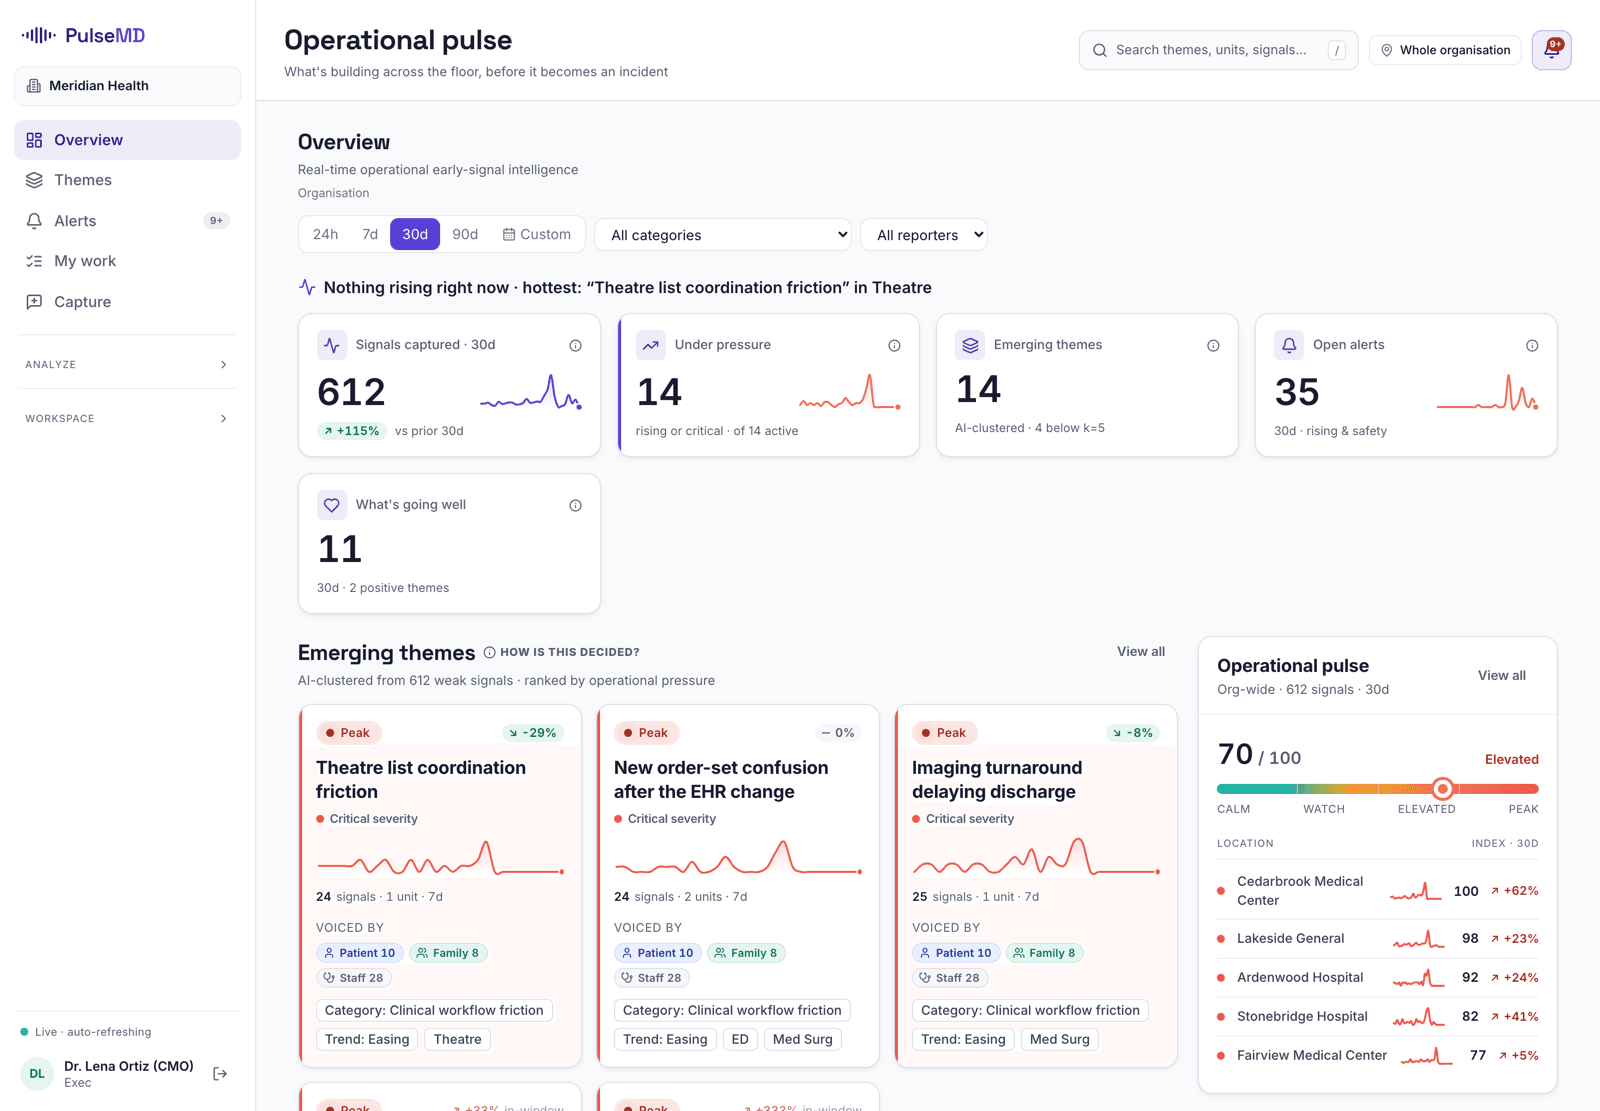The width and height of the screenshot is (1600, 1111).
Task: Open My work in the sidebar
Action: click(127, 261)
